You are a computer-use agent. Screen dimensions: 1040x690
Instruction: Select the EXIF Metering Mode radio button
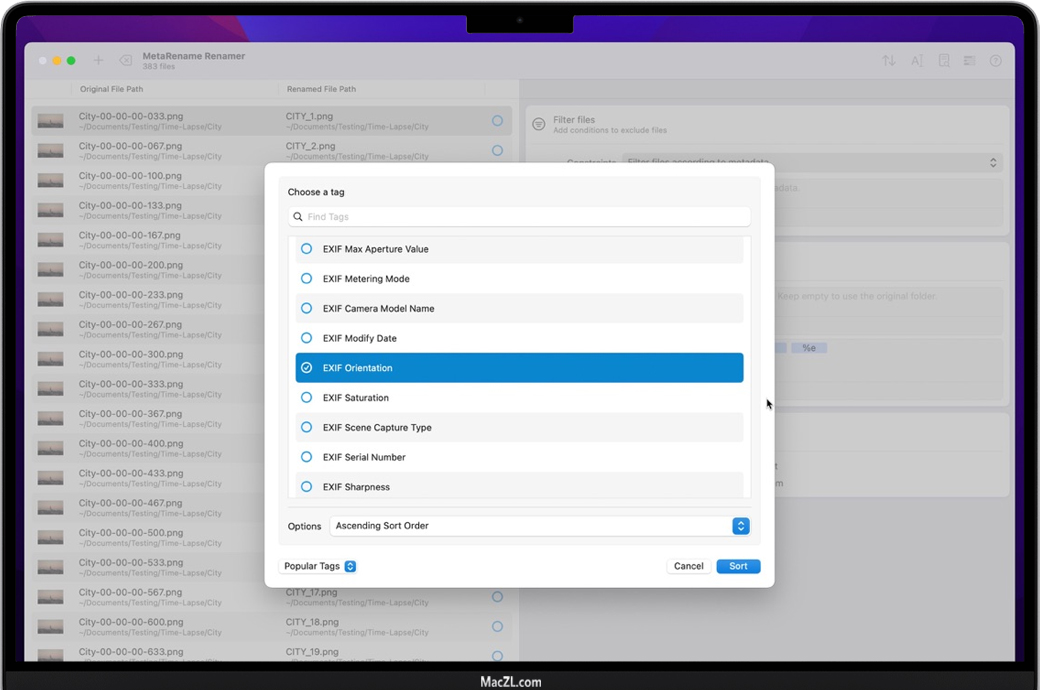pos(307,279)
